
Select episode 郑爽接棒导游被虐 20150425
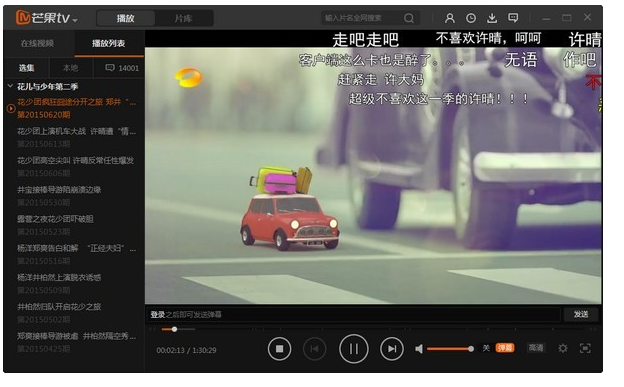click(76, 342)
